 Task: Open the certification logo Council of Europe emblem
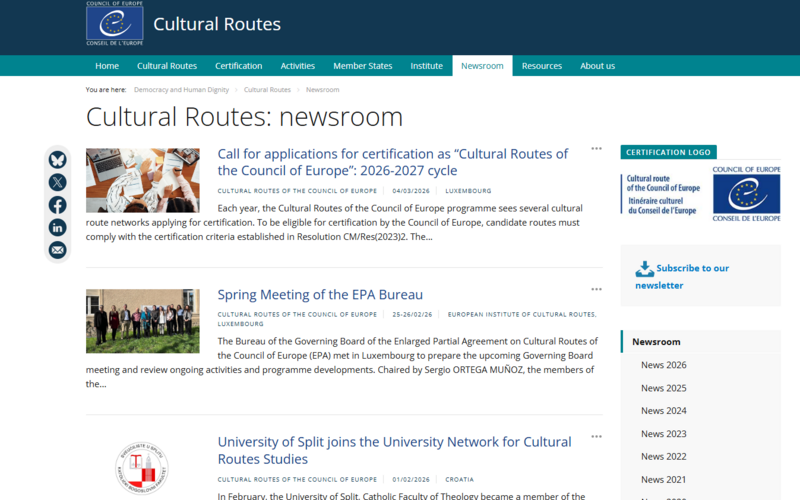click(746, 194)
